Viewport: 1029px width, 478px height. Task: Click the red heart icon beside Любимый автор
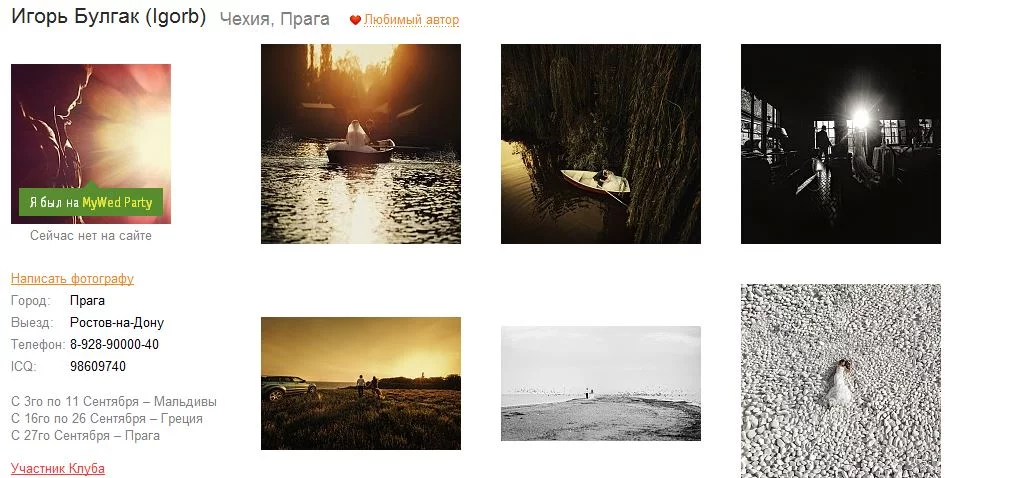355,20
